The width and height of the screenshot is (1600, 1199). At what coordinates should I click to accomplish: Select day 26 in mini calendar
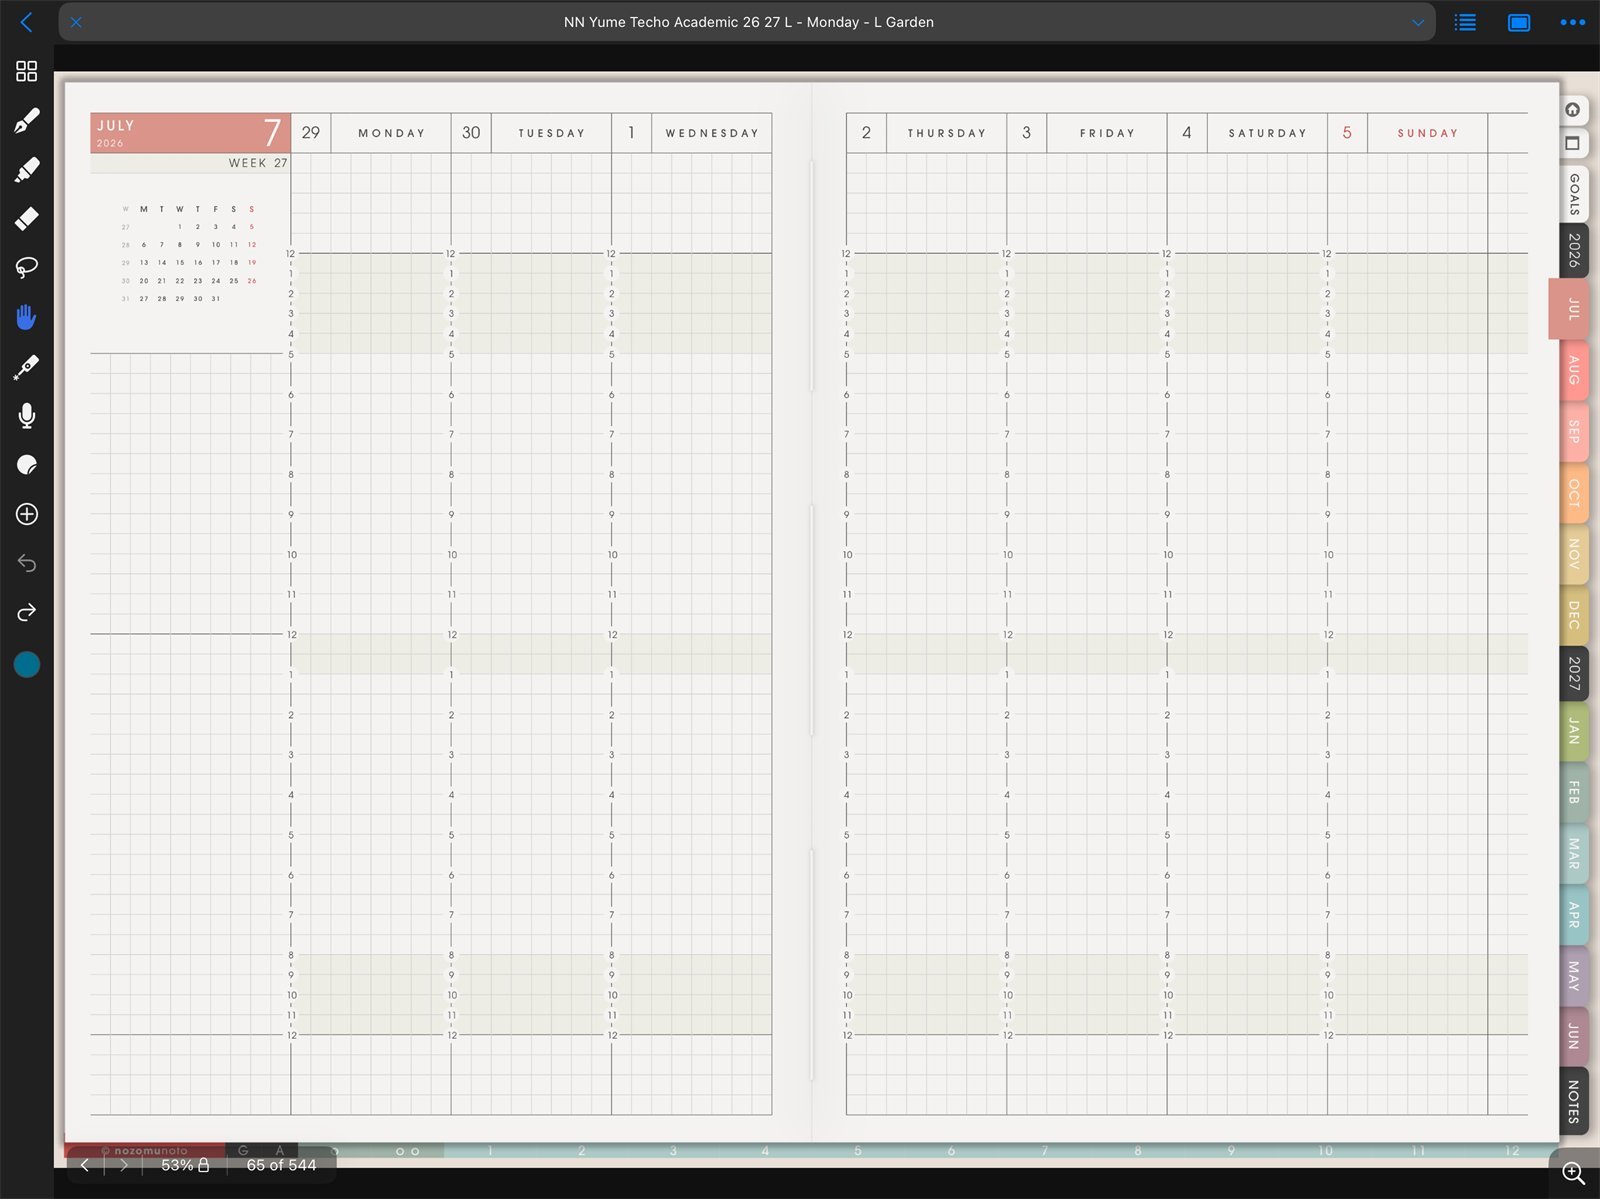click(x=252, y=281)
